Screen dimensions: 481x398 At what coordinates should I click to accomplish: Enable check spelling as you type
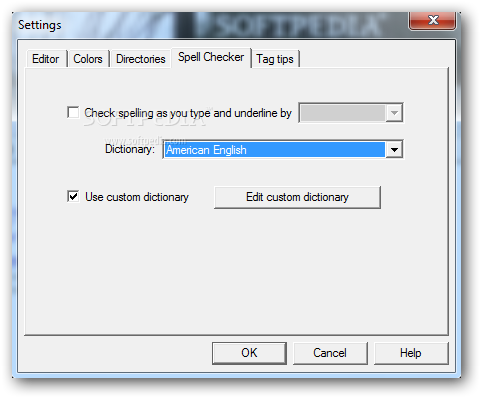coord(73,112)
